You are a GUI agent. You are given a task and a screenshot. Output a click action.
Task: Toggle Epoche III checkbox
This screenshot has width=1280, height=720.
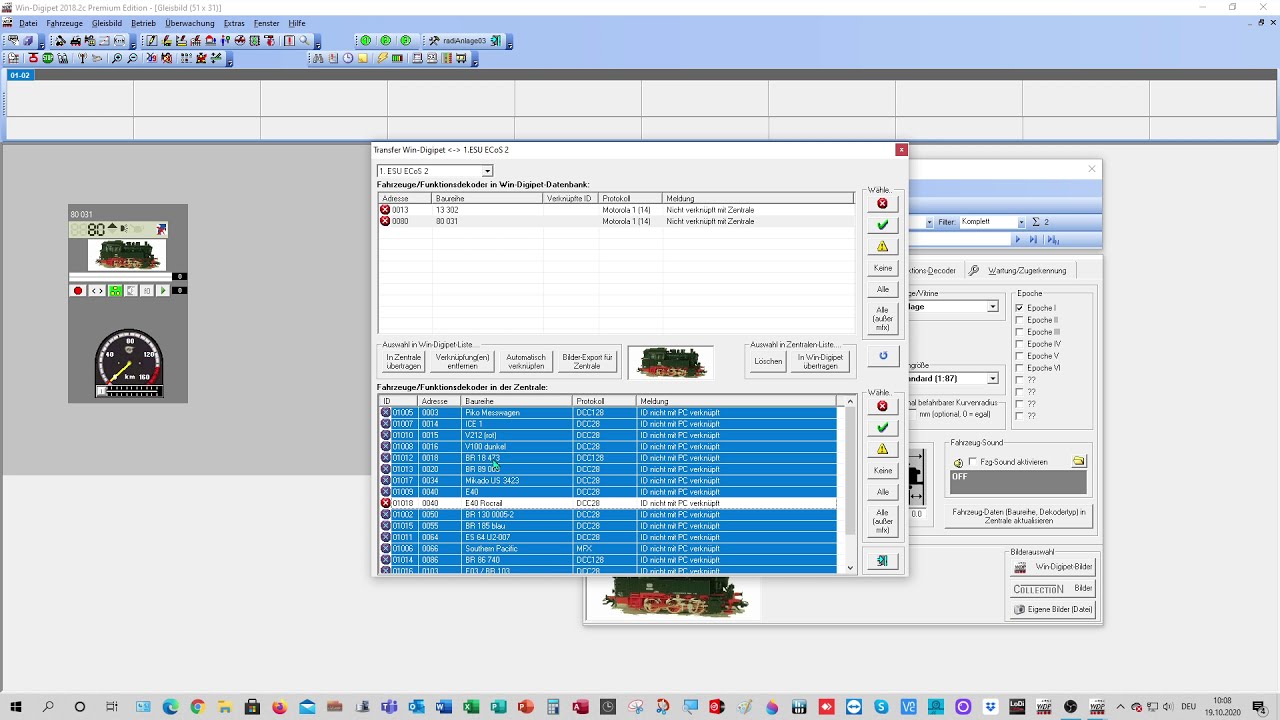(x=1019, y=332)
